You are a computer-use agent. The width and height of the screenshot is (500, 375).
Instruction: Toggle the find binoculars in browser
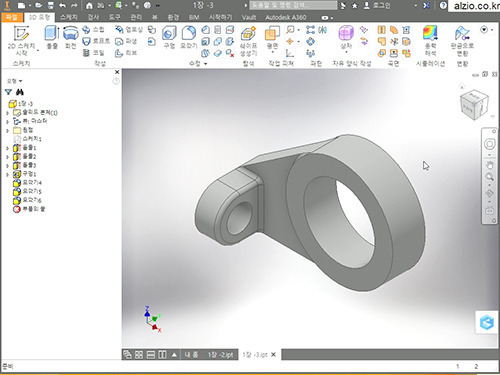[x=20, y=92]
